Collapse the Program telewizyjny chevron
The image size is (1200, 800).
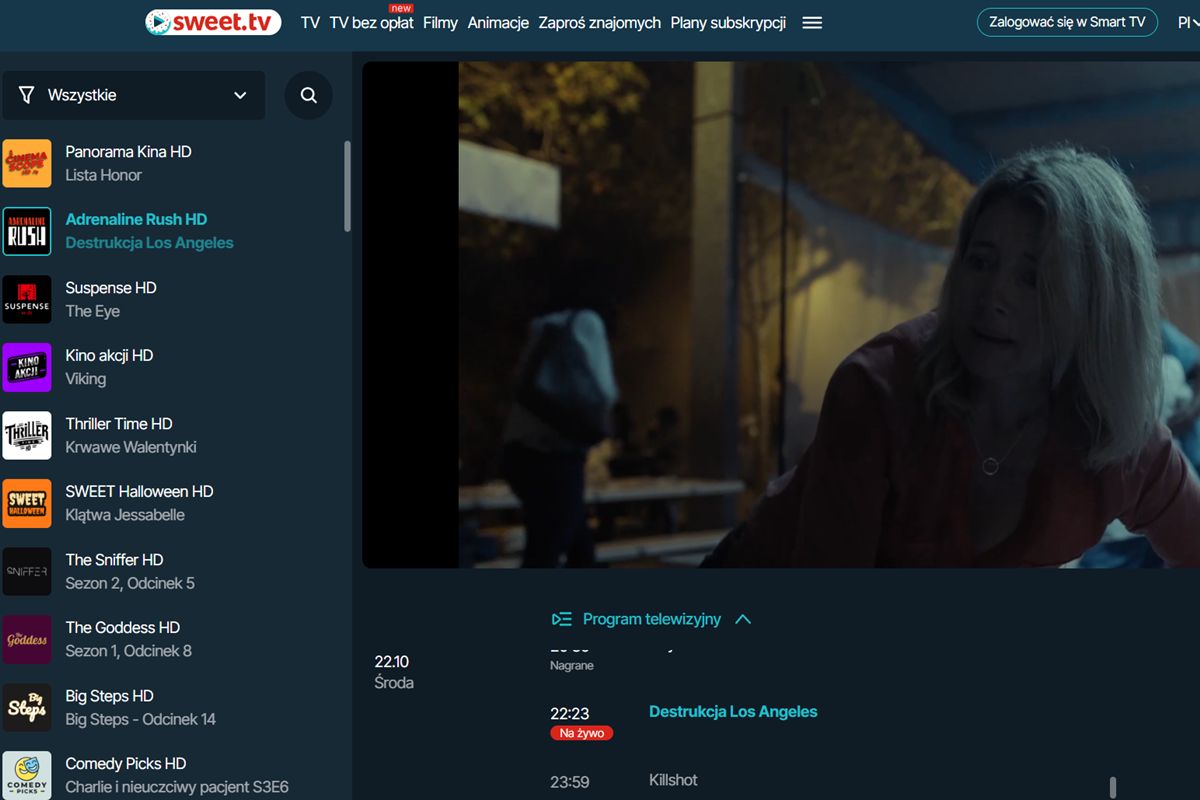pyautogui.click(x=743, y=619)
